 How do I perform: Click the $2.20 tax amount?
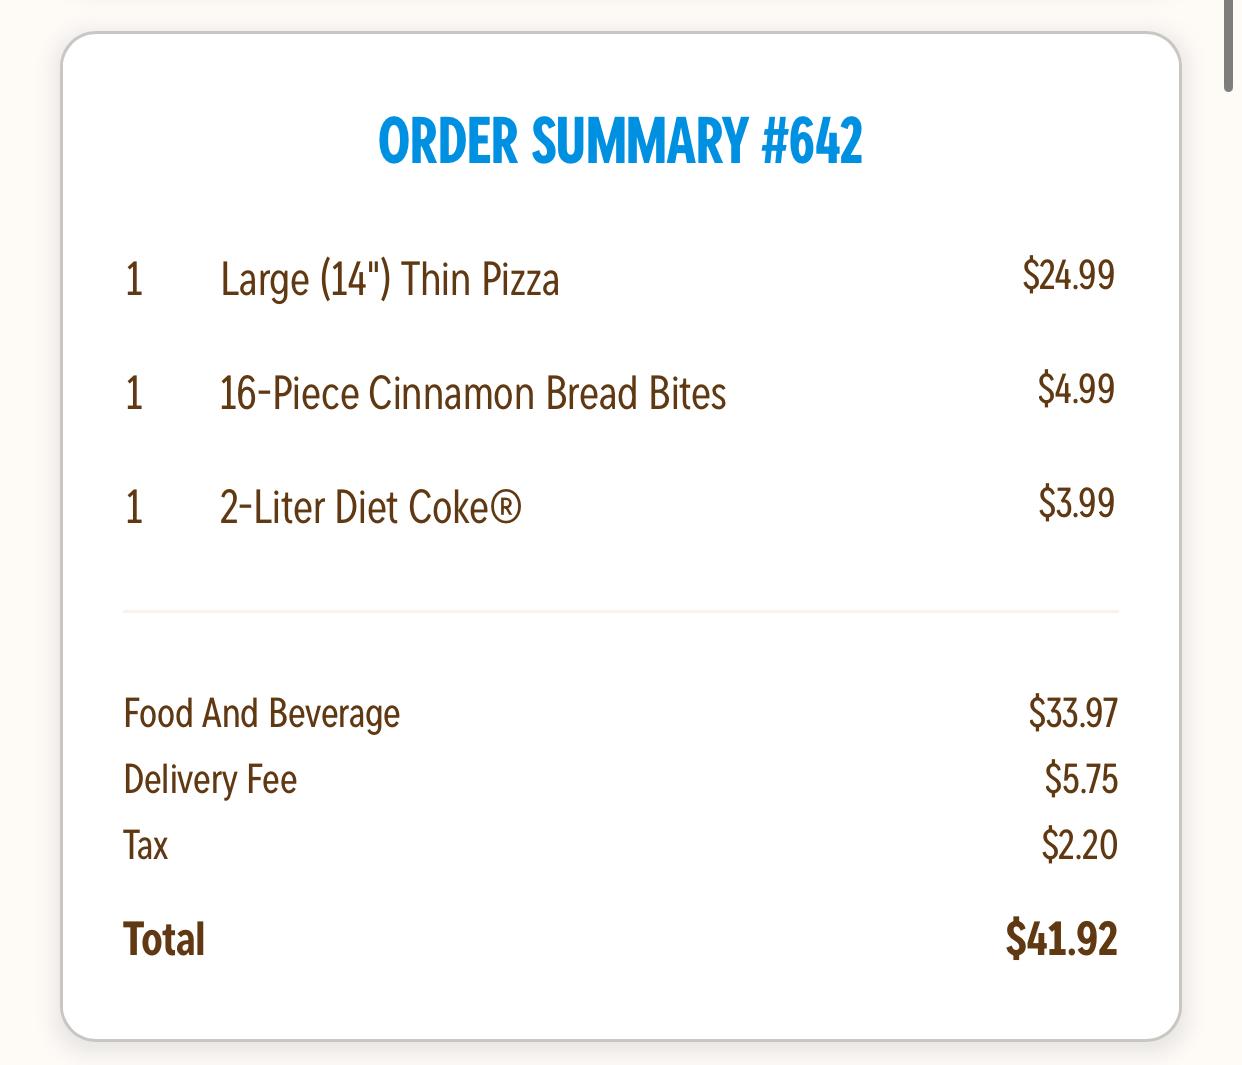1079,845
